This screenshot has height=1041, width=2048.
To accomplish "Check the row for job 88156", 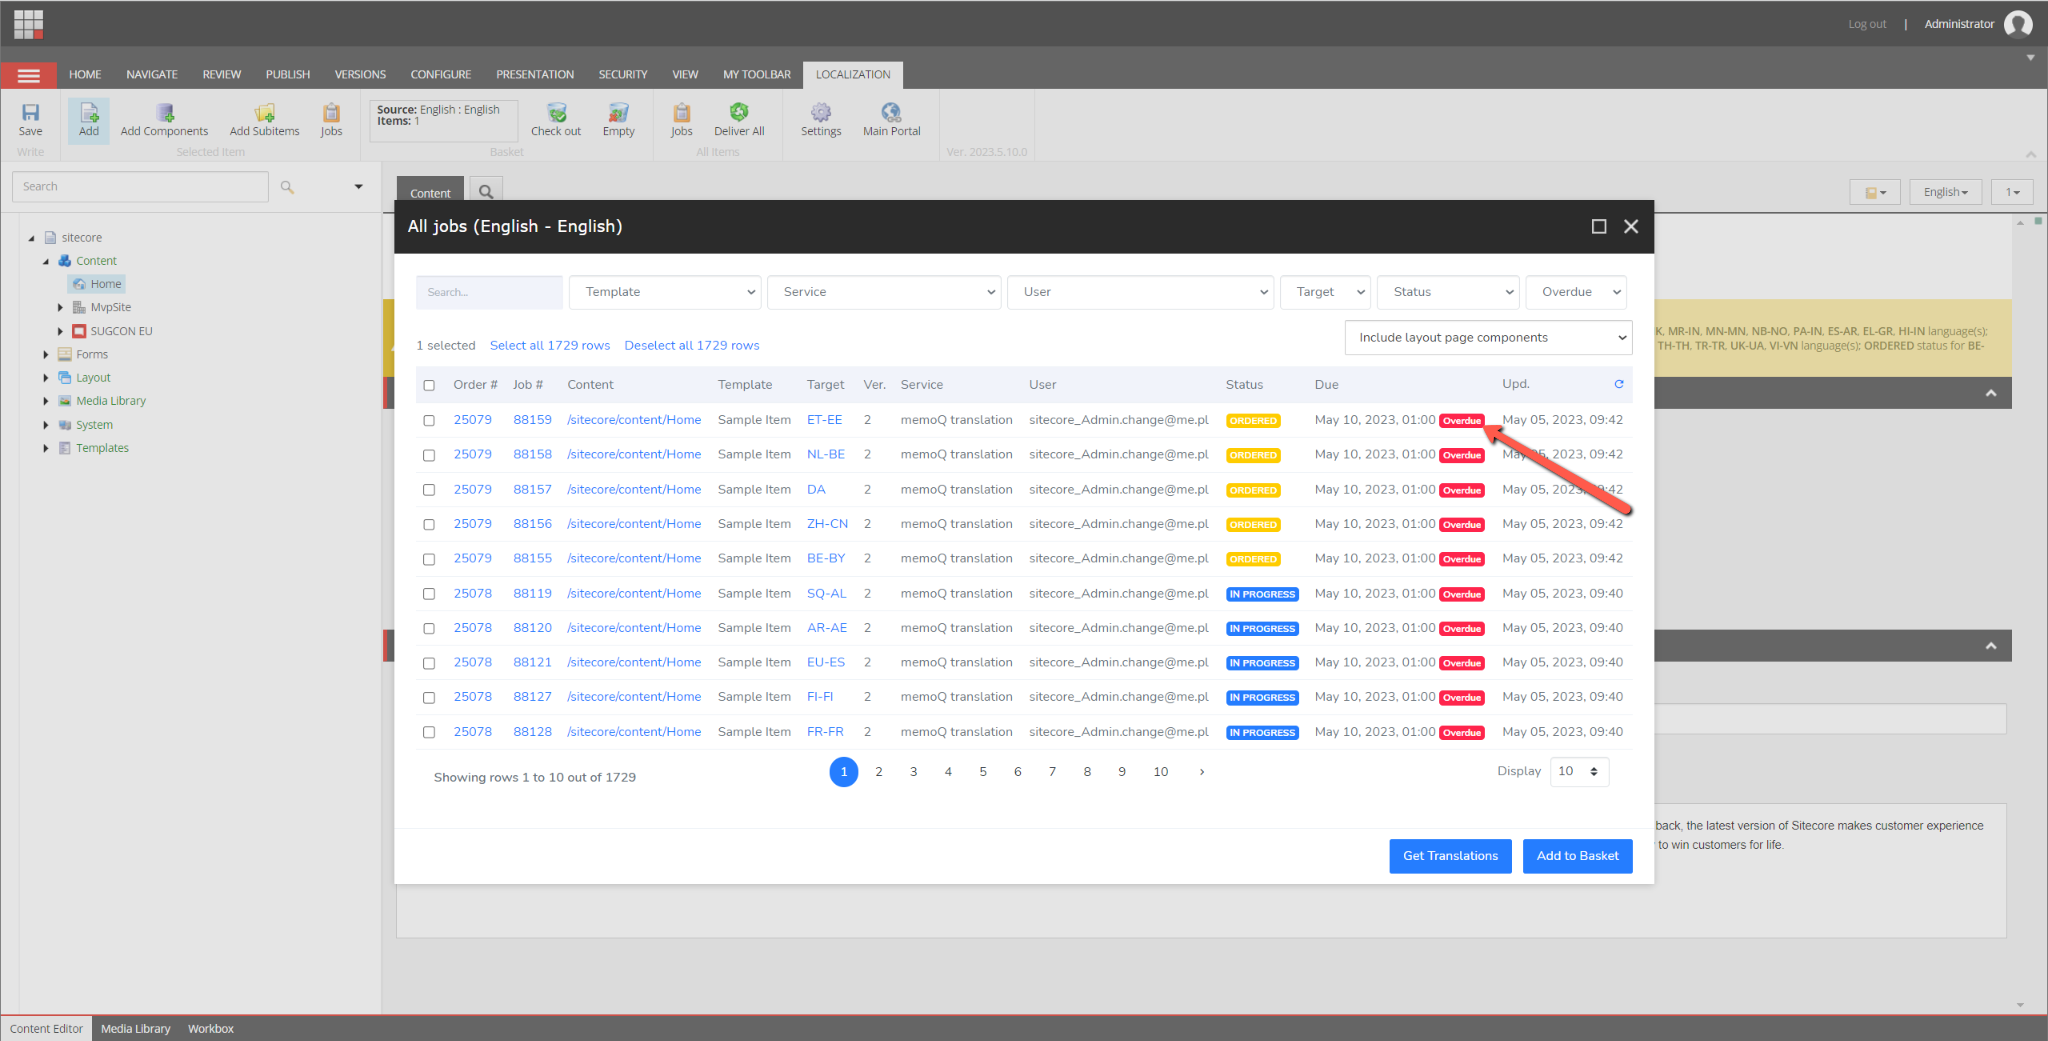I will point(429,524).
